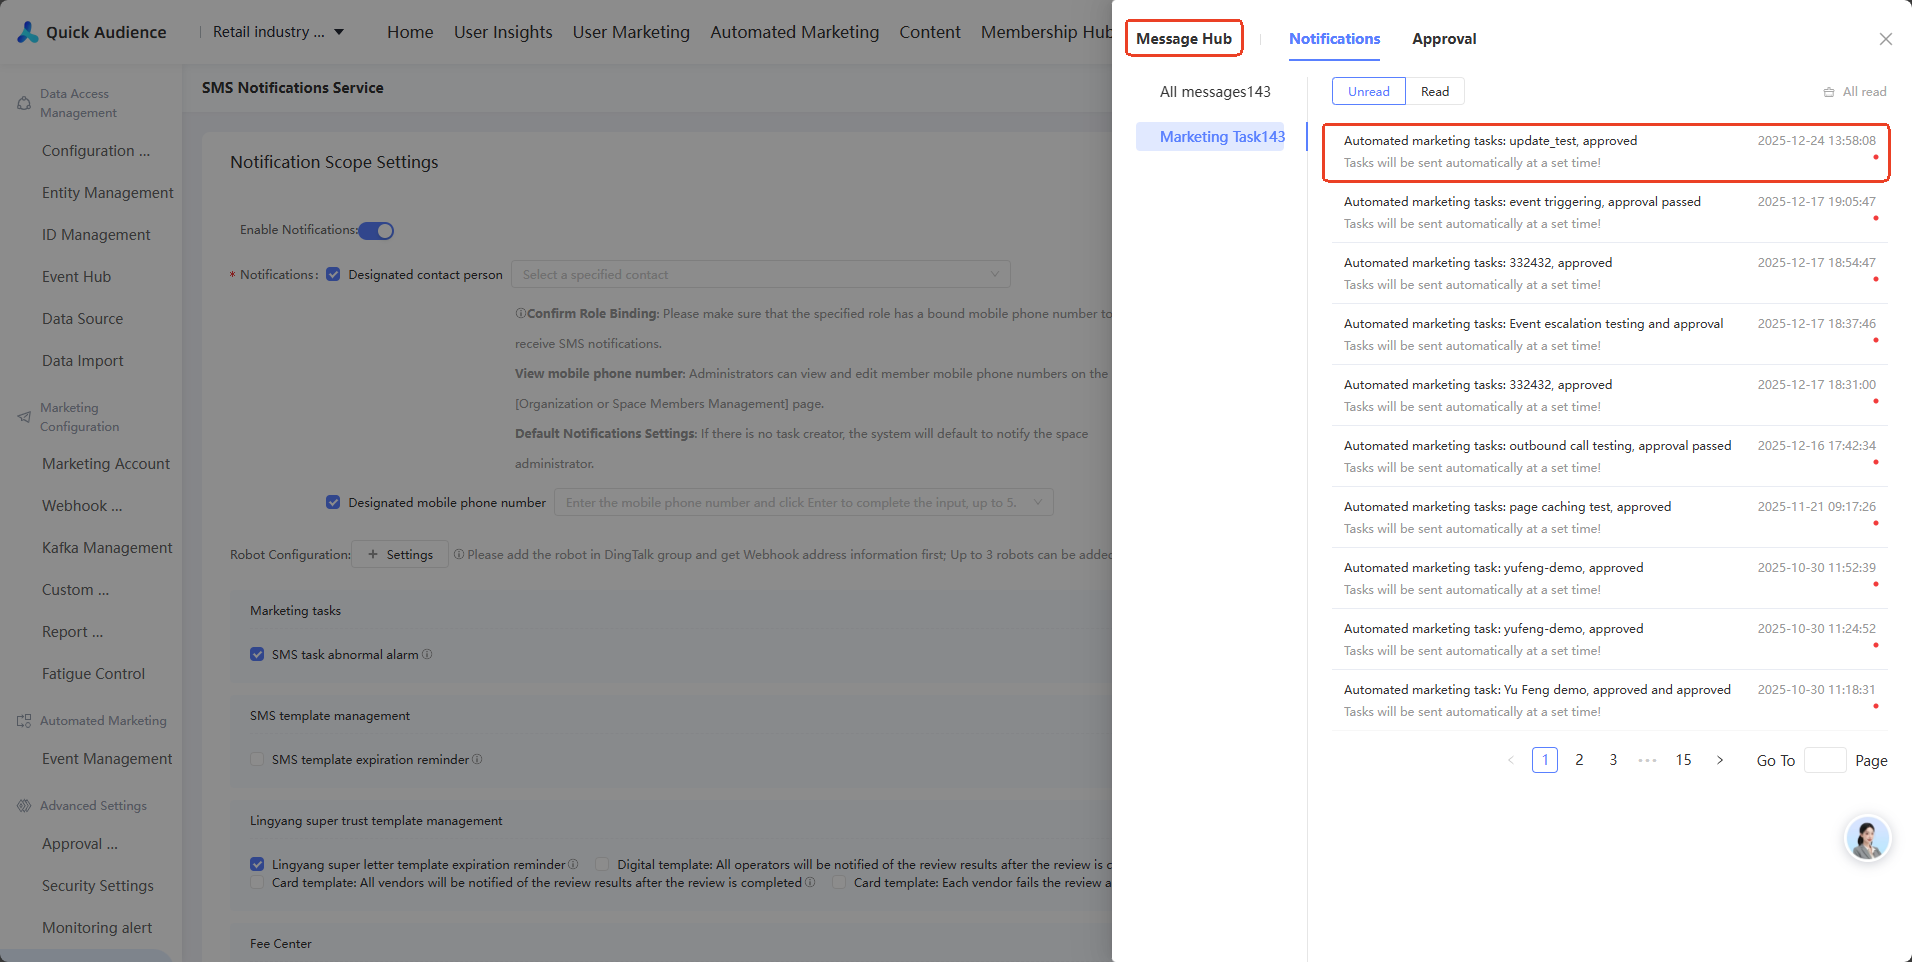Select All messages category
Screen dimensions: 1912x962
pyautogui.click(x=1215, y=92)
